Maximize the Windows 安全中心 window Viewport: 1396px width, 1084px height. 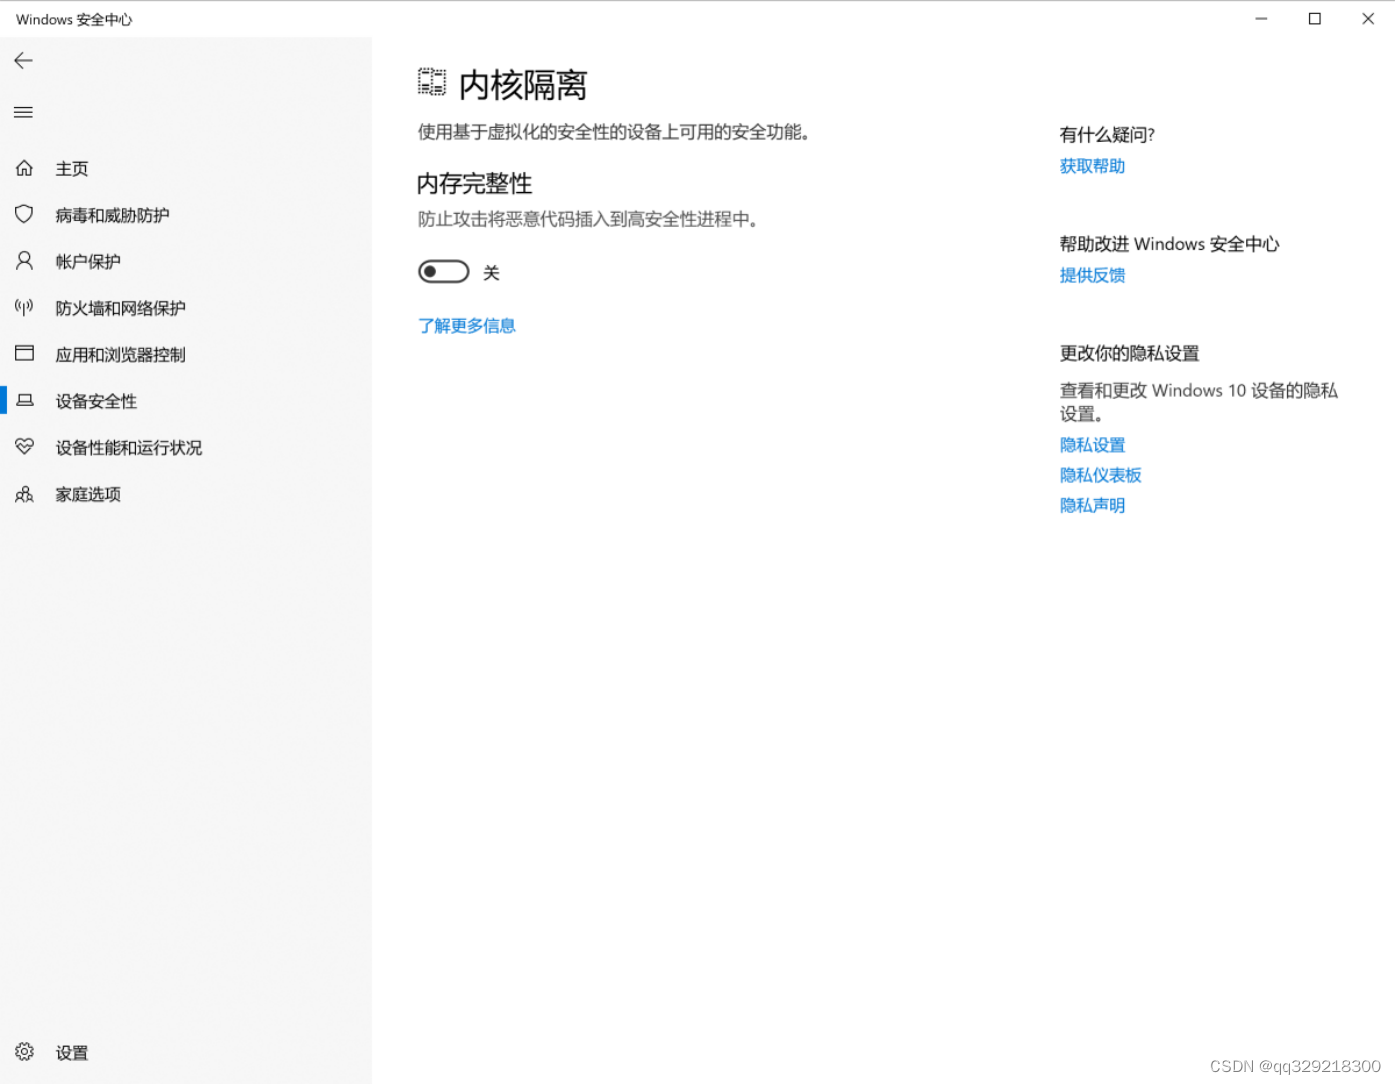pos(1315,19)
